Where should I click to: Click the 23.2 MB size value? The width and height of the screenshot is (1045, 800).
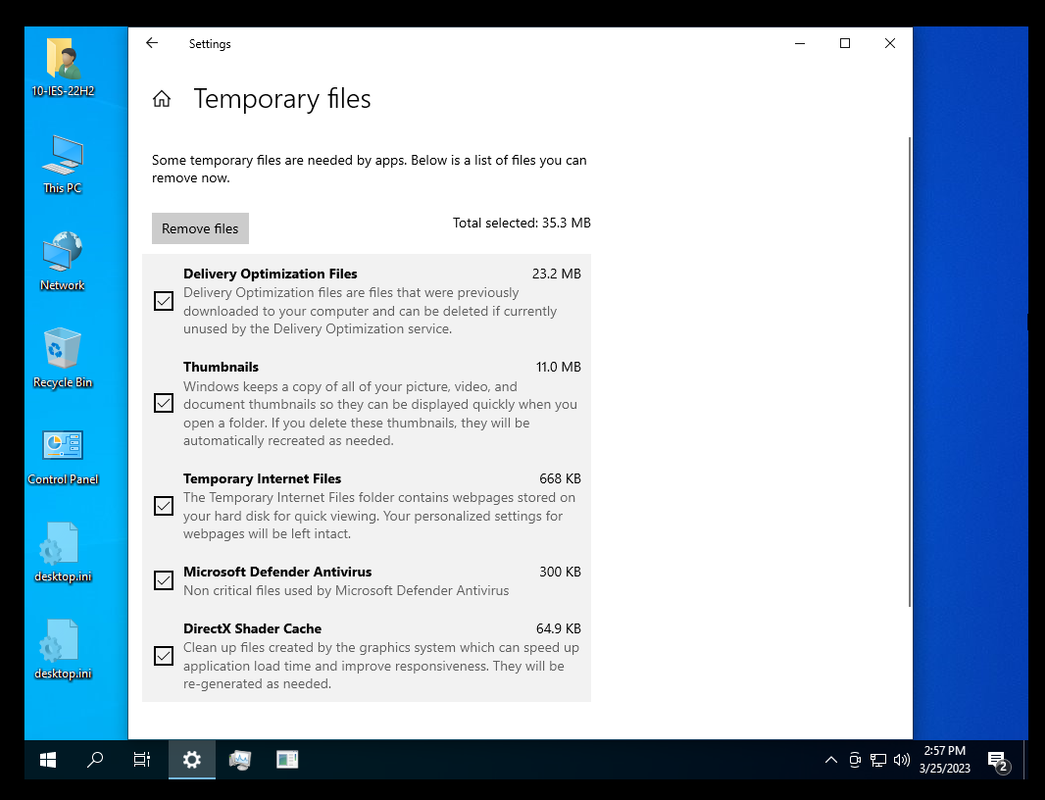[556, 274]
